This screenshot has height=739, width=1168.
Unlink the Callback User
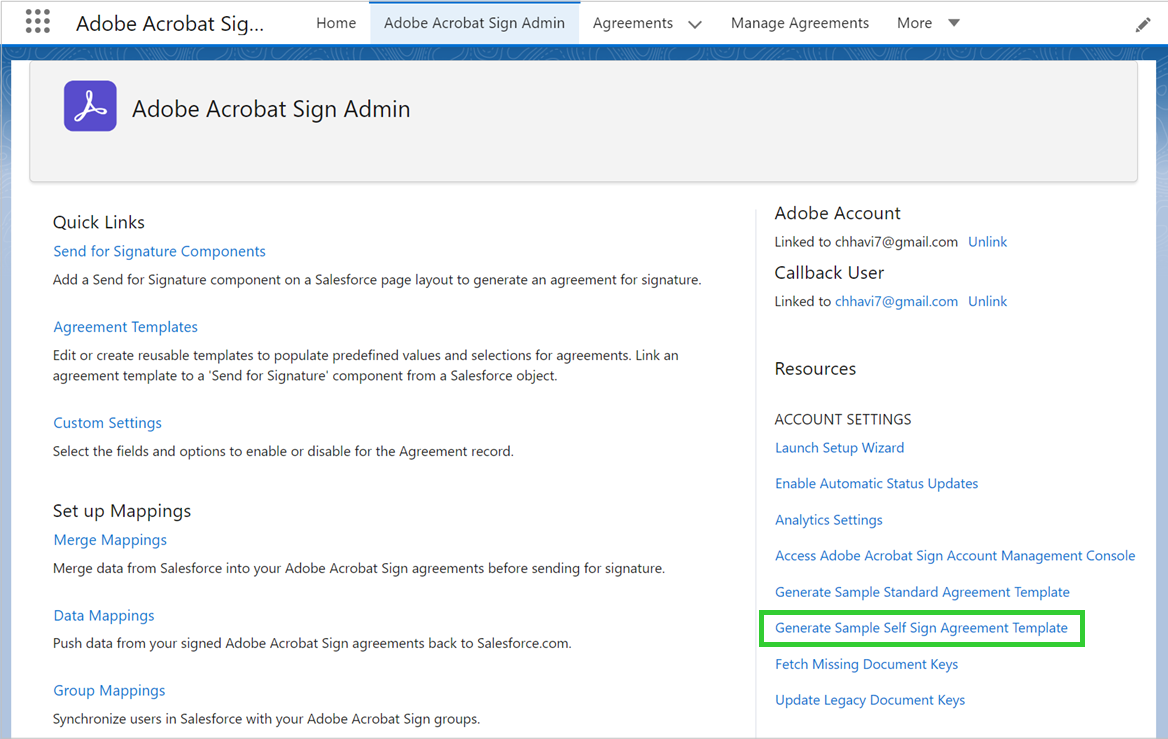tap(987, 301)
